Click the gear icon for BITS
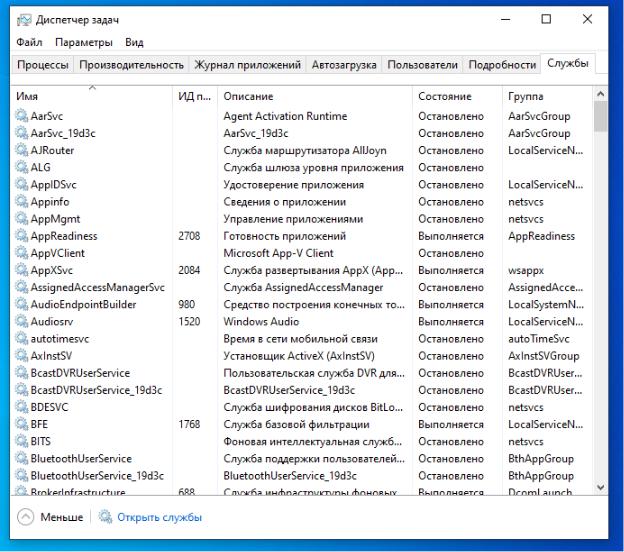Viewport: 624px width, 552px height. point(21,441)
